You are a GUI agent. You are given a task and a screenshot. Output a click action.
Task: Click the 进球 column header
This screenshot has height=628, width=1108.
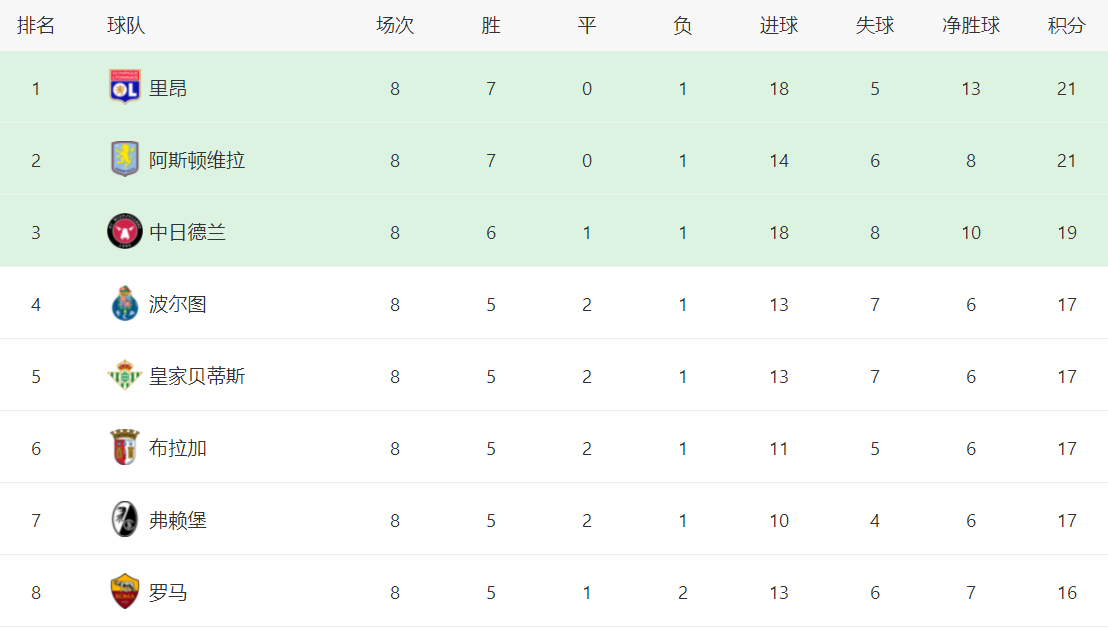[779, 26]
